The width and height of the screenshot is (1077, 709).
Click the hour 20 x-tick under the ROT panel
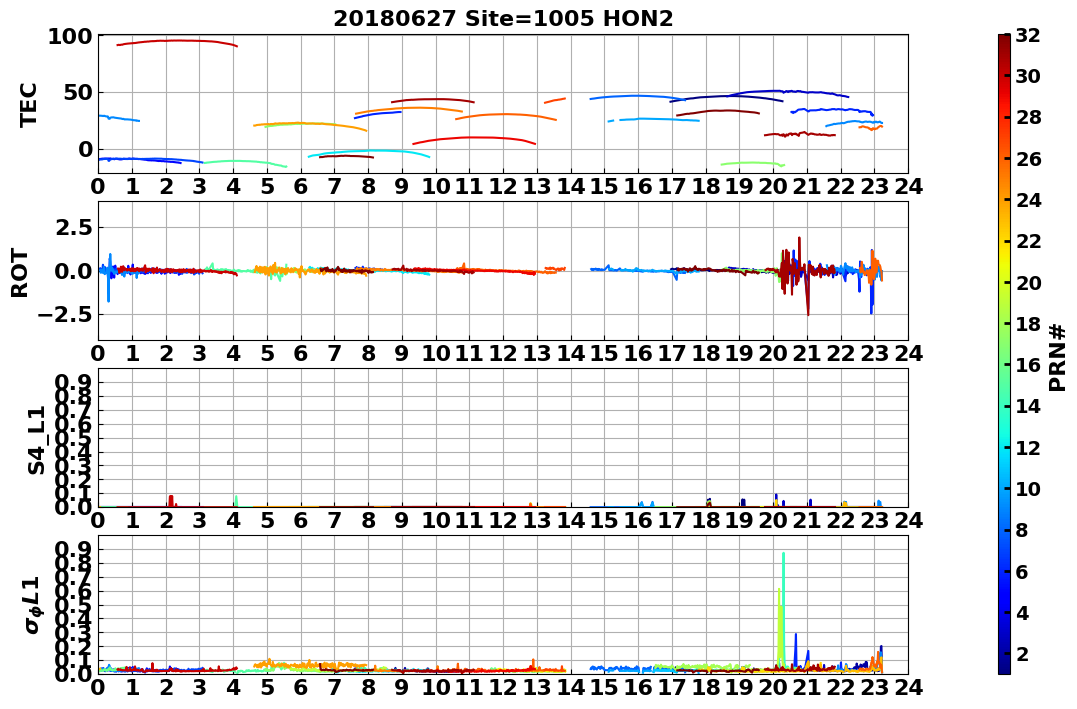[773, 353]
